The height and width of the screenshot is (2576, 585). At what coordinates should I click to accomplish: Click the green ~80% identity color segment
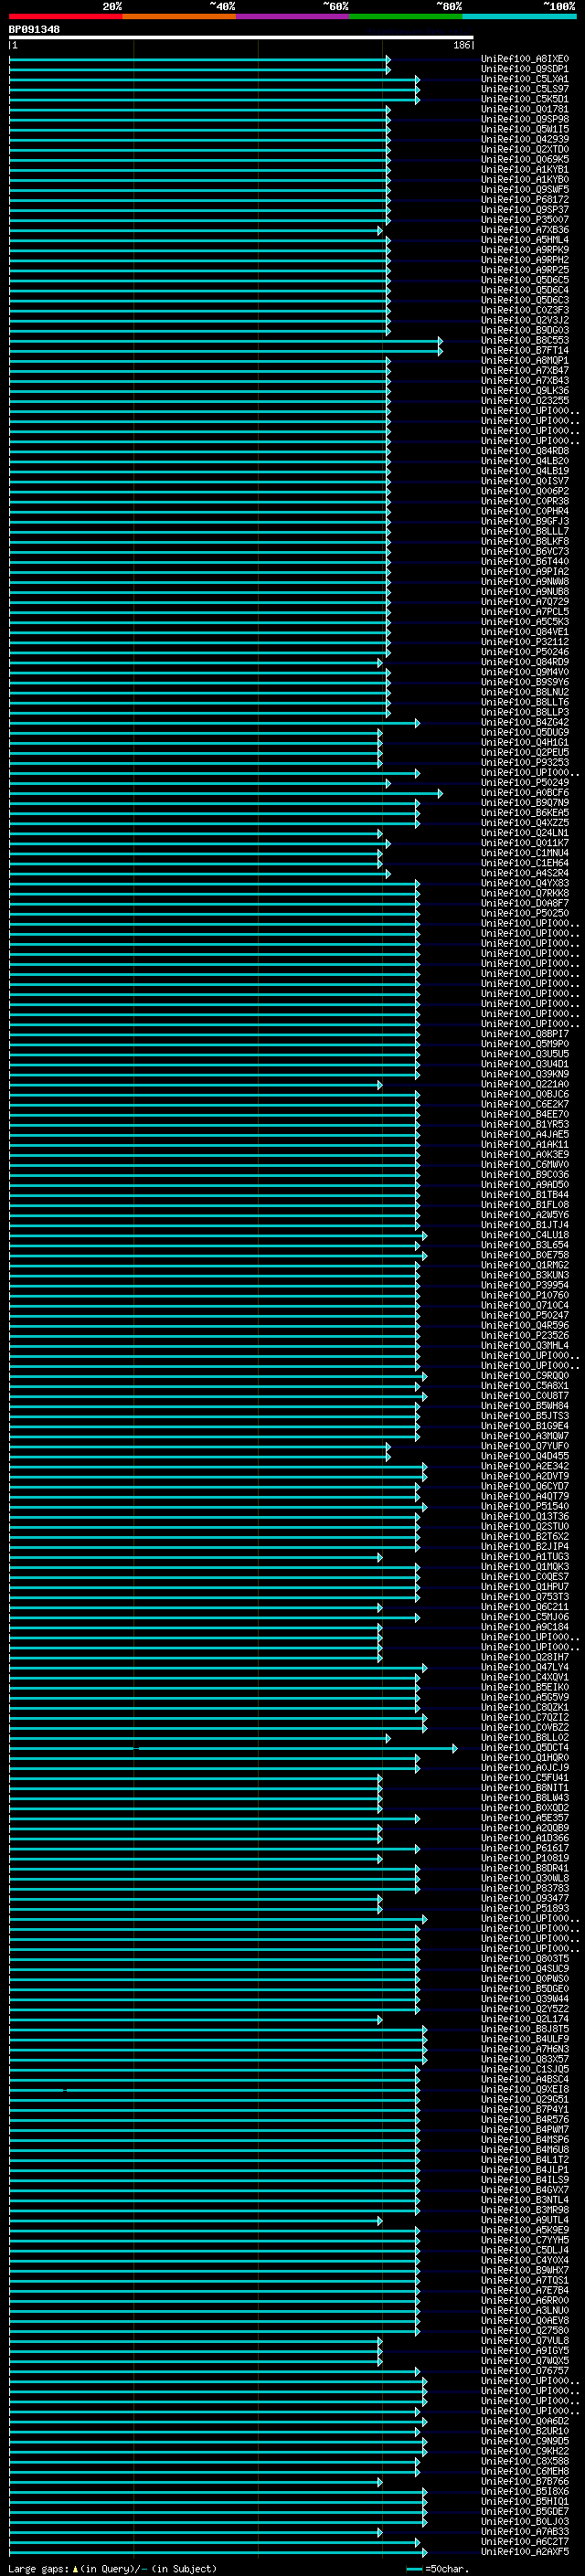click(406, 16)
